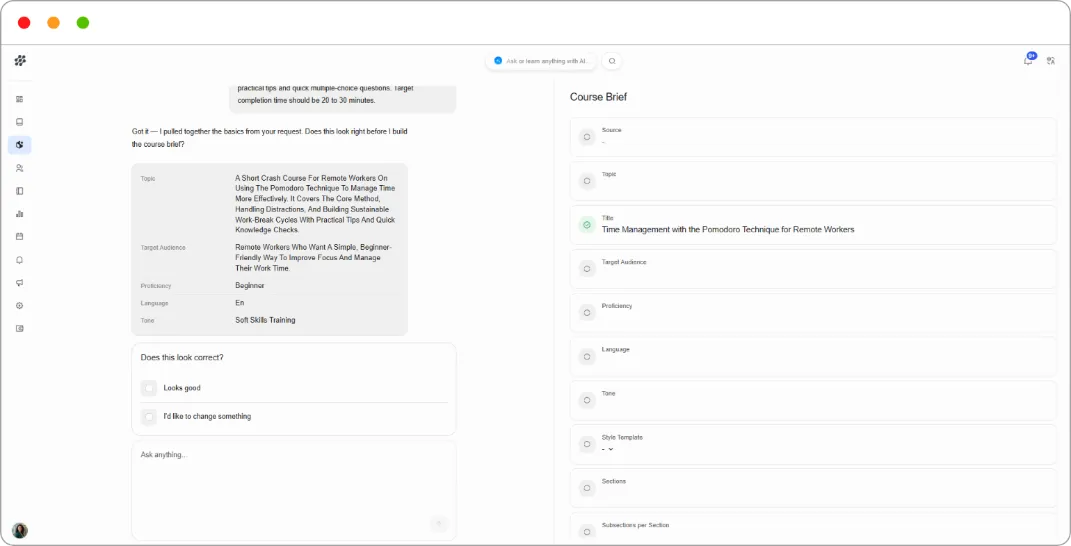The image size is (1071, 546).
Task: Open notifications bell with 9+ badge
Action: [x=1028, y=60]
